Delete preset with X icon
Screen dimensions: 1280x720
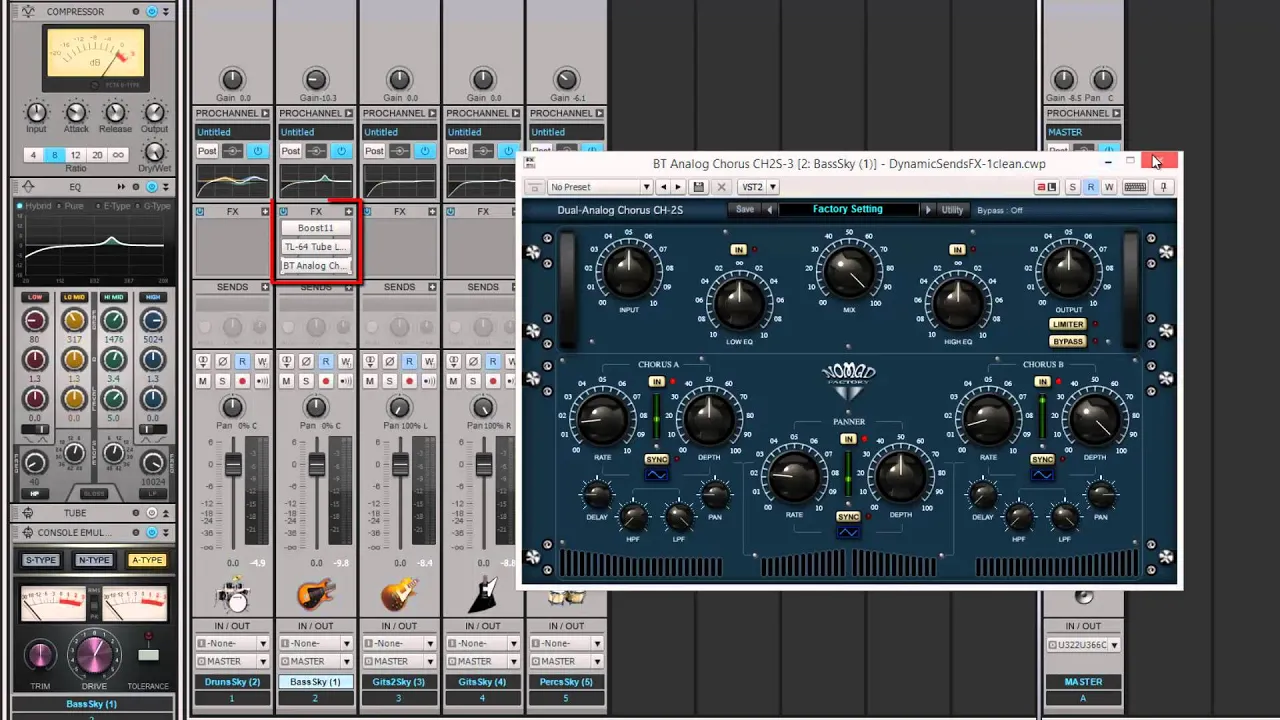point(721,187)
